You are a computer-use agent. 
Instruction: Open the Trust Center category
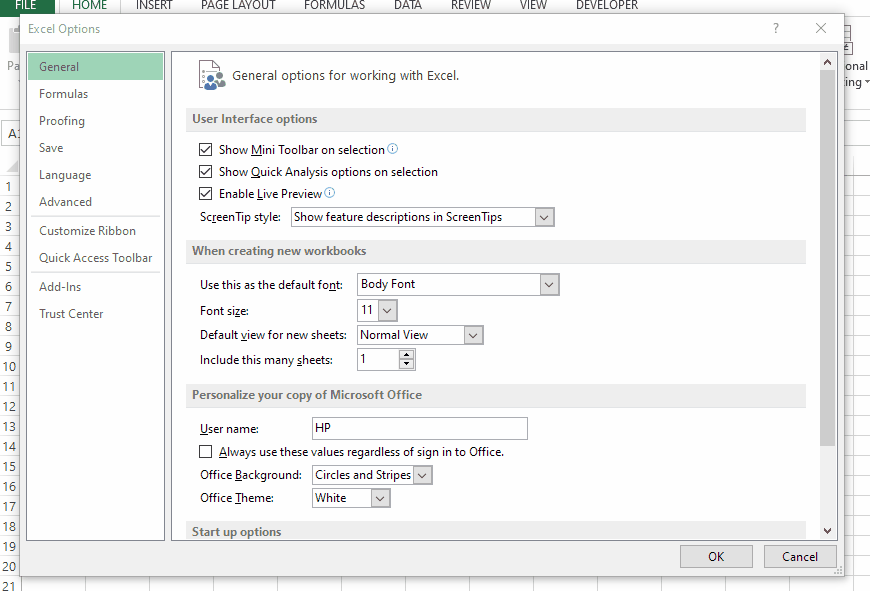pyautogui.click(x=95, y=314)
